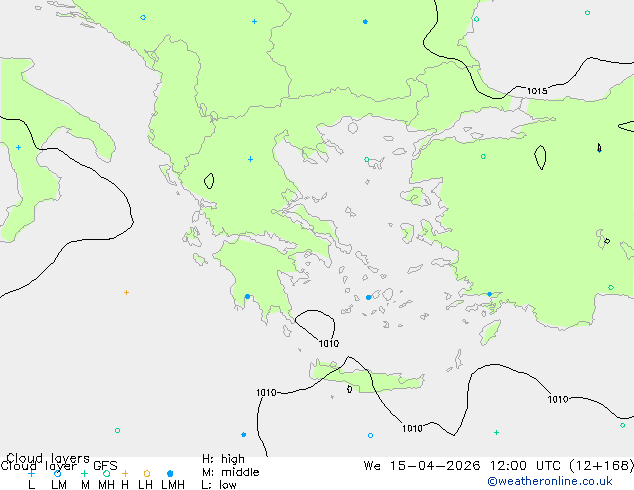
Task: Click the blue plus 'L' legend symbol
Action: click(x=32, y=473)
